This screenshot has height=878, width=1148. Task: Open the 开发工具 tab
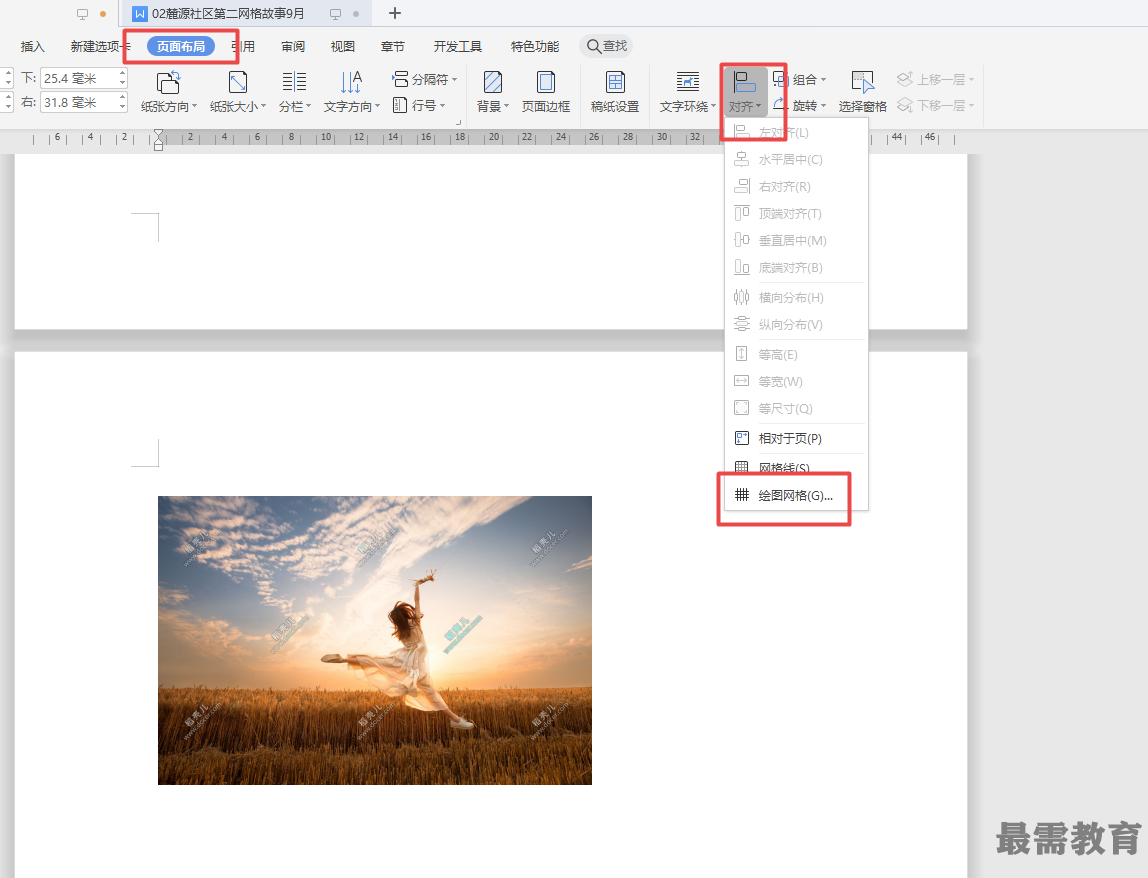(x=458, y=47)
